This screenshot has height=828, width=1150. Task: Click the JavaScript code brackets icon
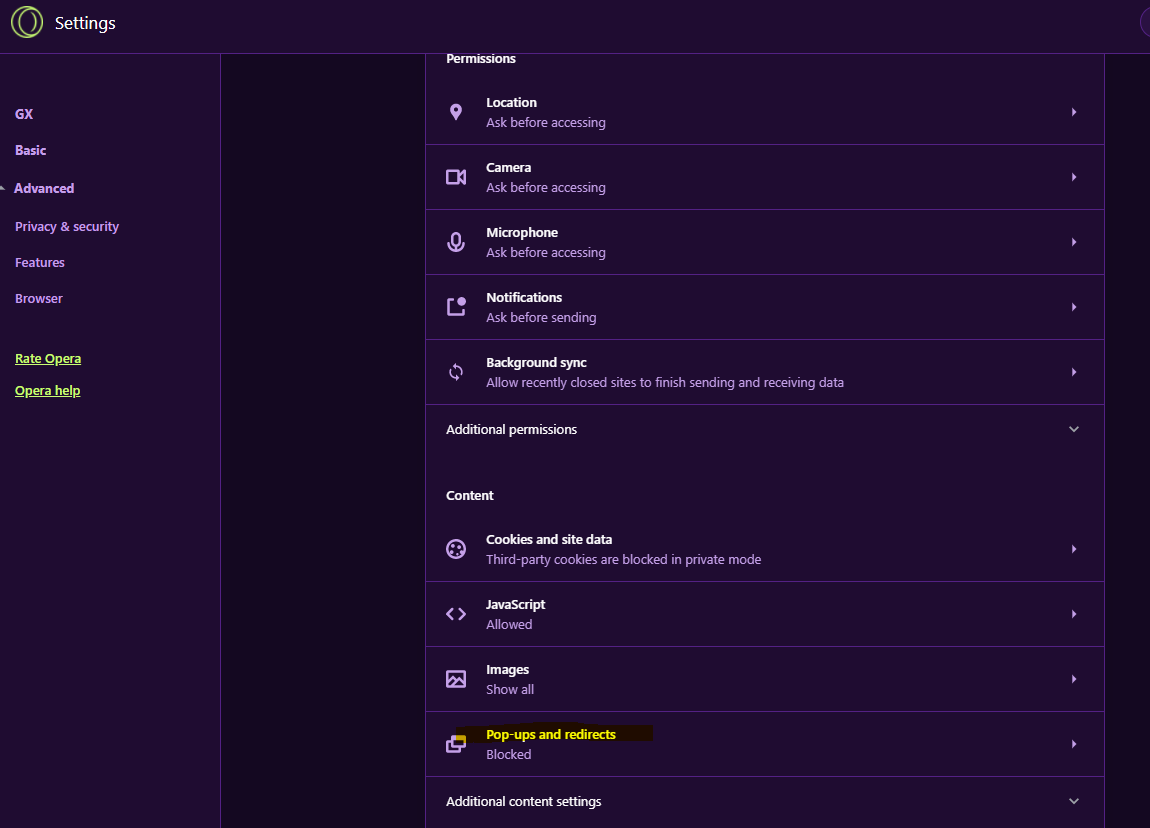(456, 614)
